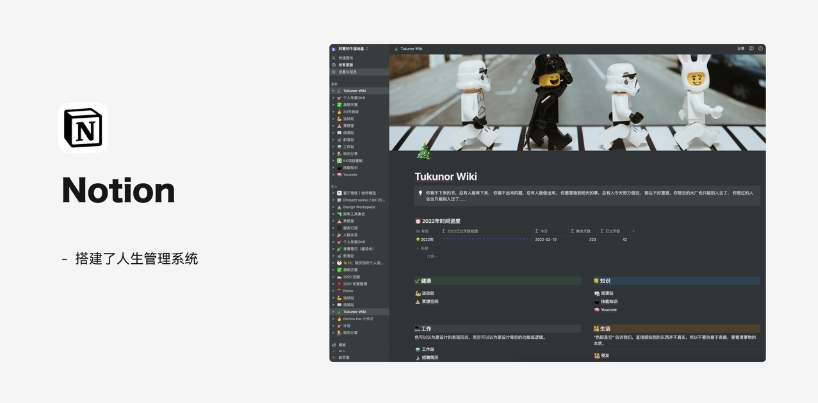Open 运动站 link under 健康
This screenshot has height=403, width=818.
click(x=425, y=293)
